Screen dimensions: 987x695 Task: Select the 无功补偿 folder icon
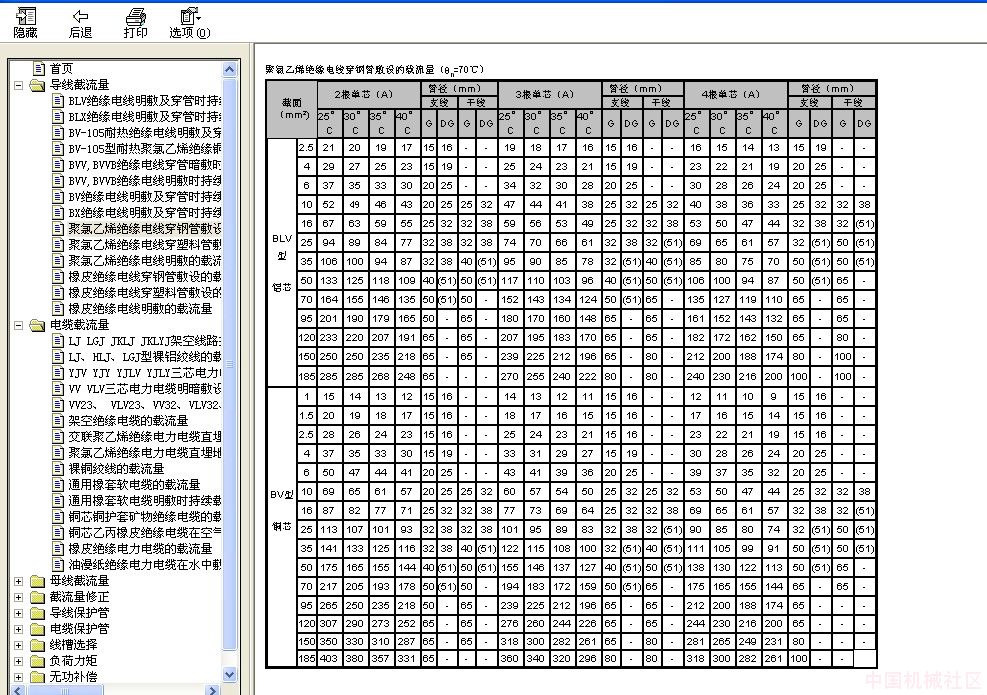[x=38, y=677]
